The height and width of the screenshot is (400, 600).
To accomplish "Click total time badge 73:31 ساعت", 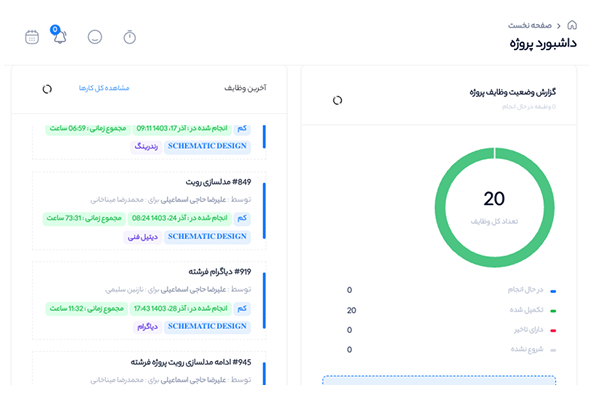I will click(x=84, y=219).
